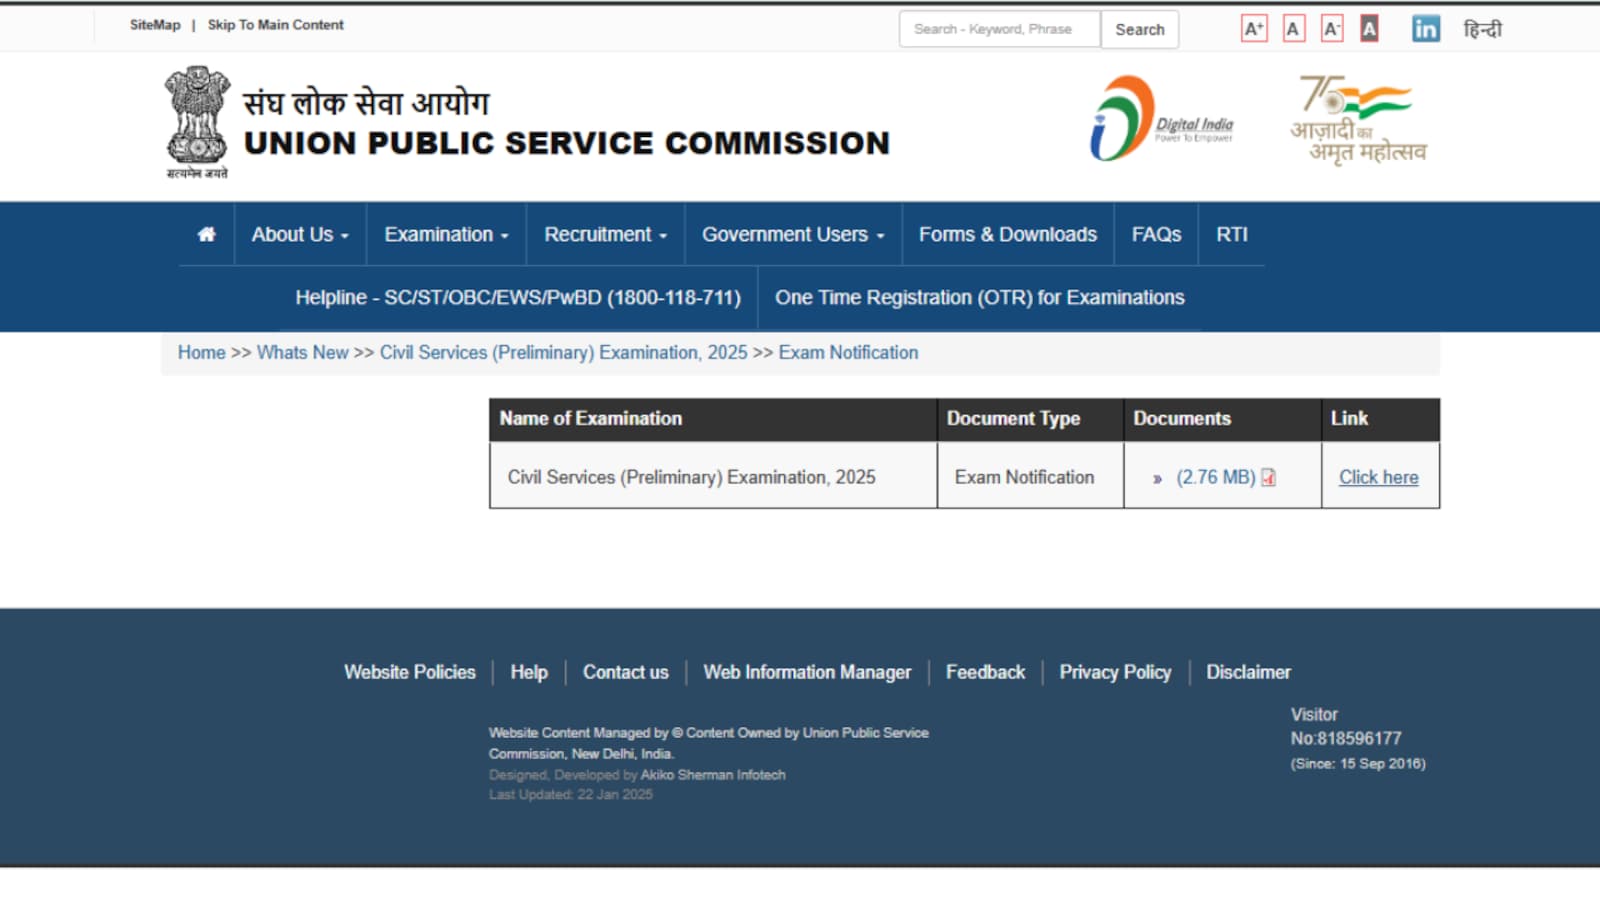Expand the About Us dropdown menu
Screen dimensions: 1600x900
click(300, 234)
